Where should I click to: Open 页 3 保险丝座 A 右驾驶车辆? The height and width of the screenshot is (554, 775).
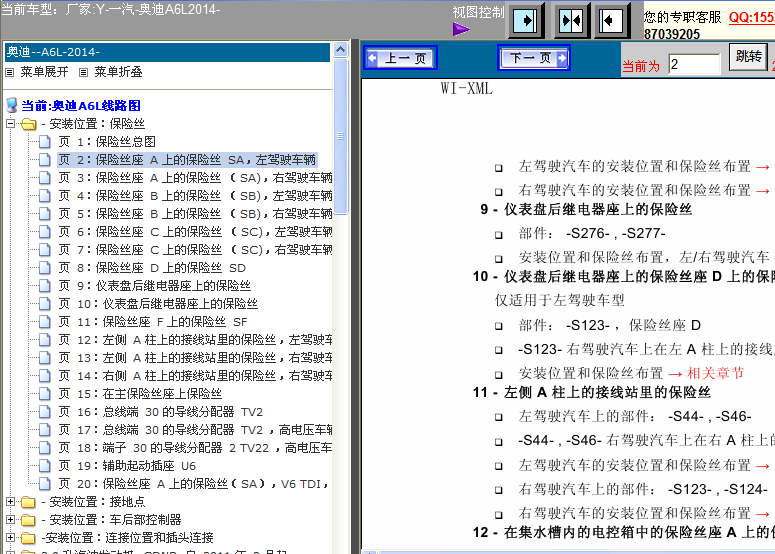click(195, 178)
